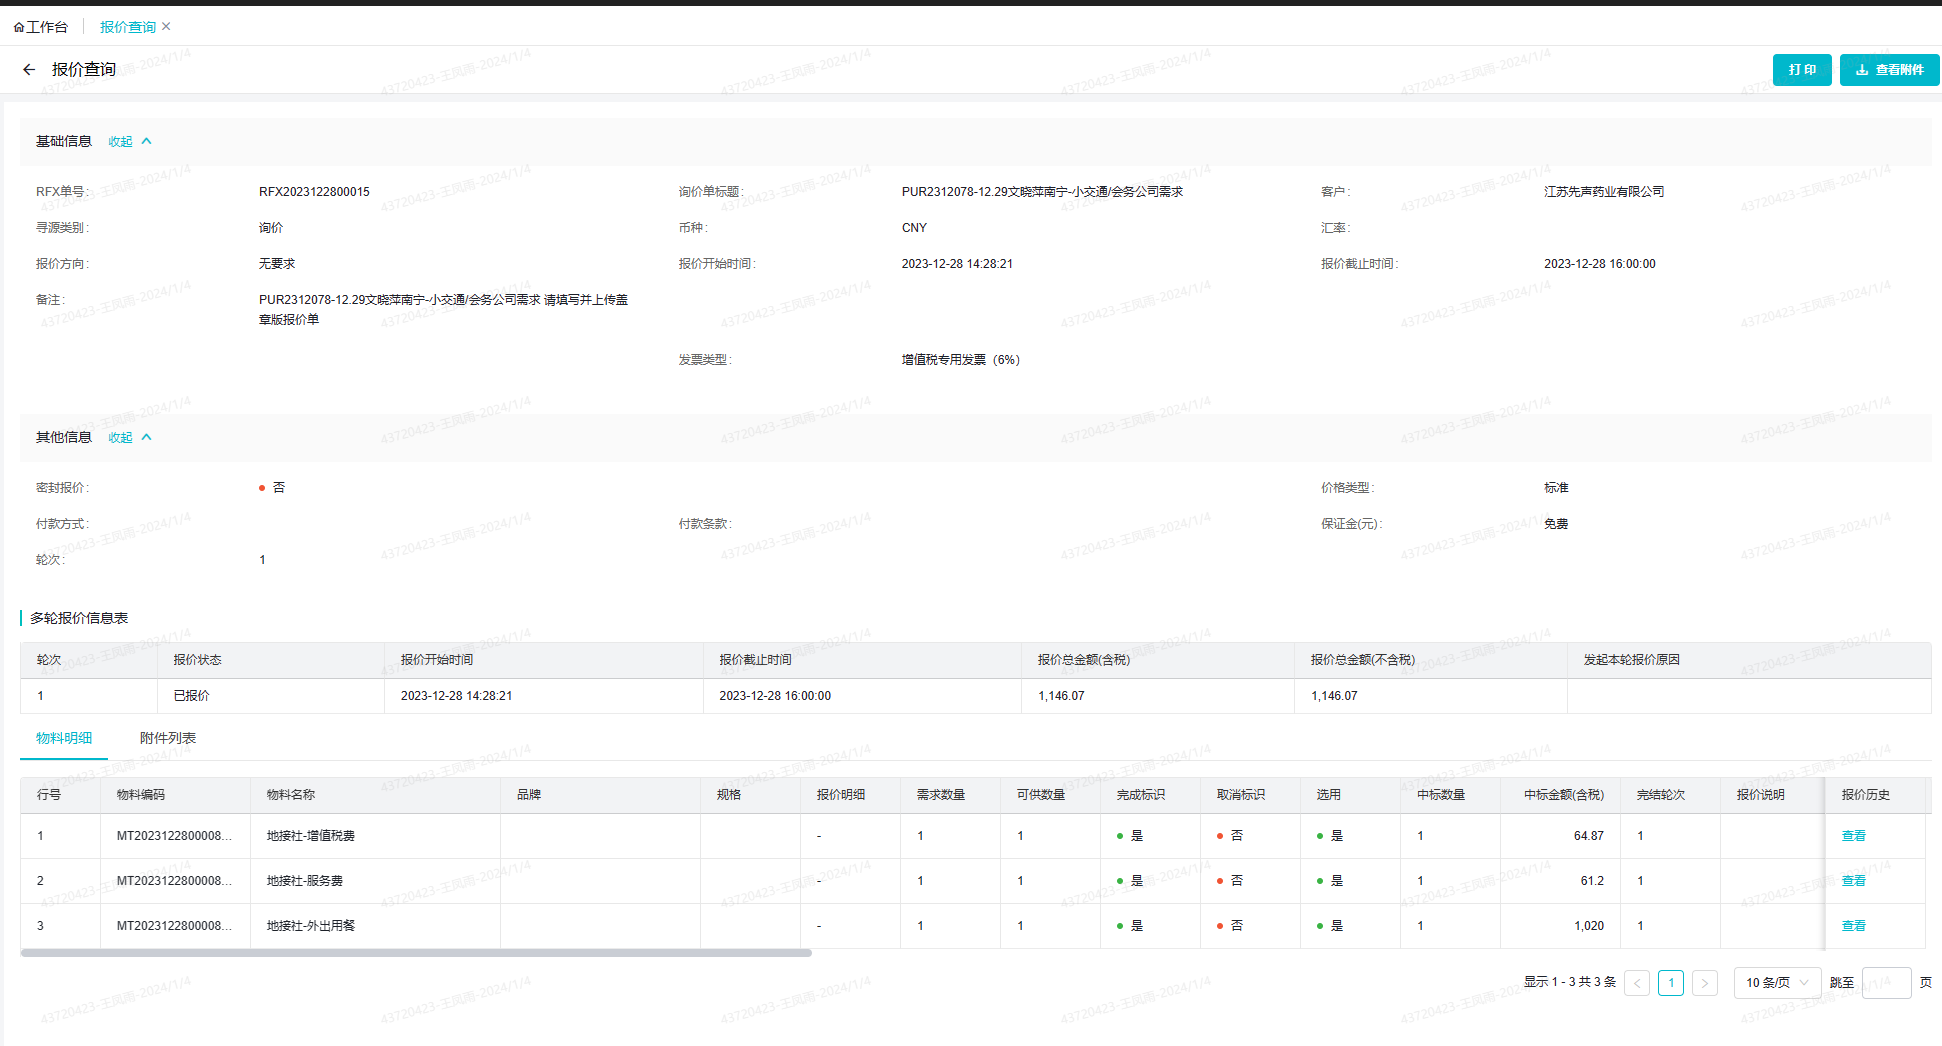Switch to the 附件列表 tab
This screenshot has width=1942, height=1046.
[167, 738]
